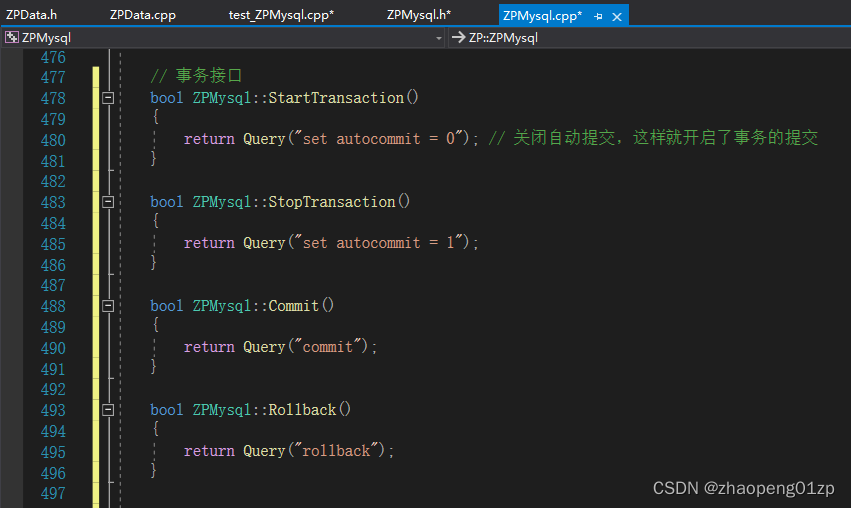Viewport: 851px width, 508px height.
Task: Switch to the ZPData.cpp tab
Action: click(143, 15)
